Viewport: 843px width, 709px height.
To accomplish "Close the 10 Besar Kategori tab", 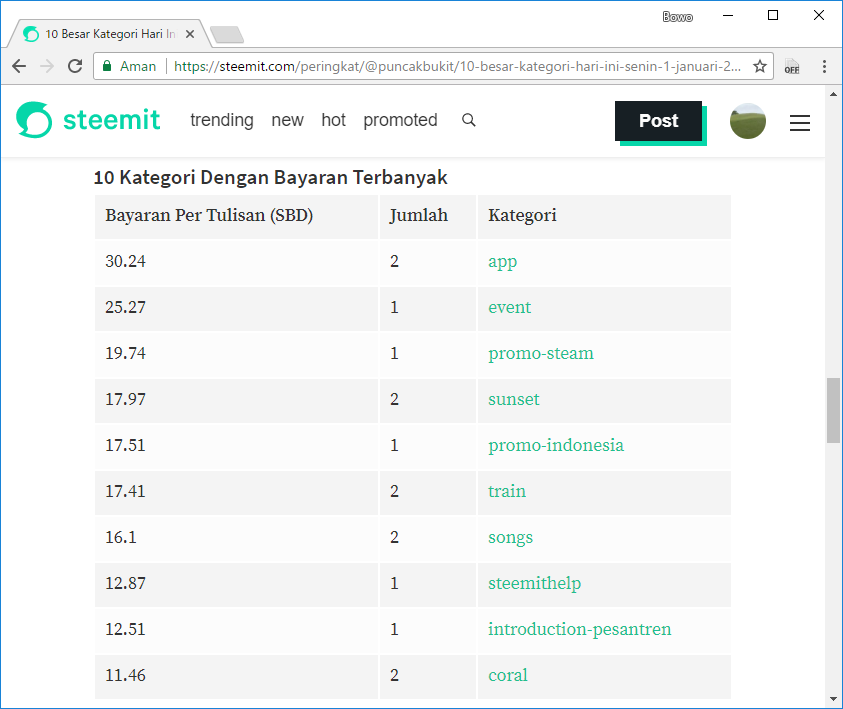I will pyautogui.click(x=189, y=34).
